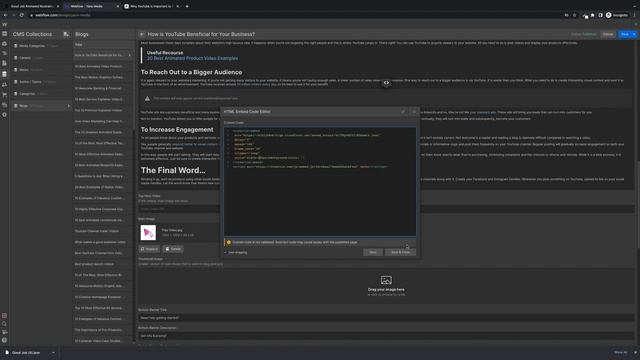Click the expand icon in HTML Embed editor header
This screenshot has height=360, width=640.
(403, 111)
